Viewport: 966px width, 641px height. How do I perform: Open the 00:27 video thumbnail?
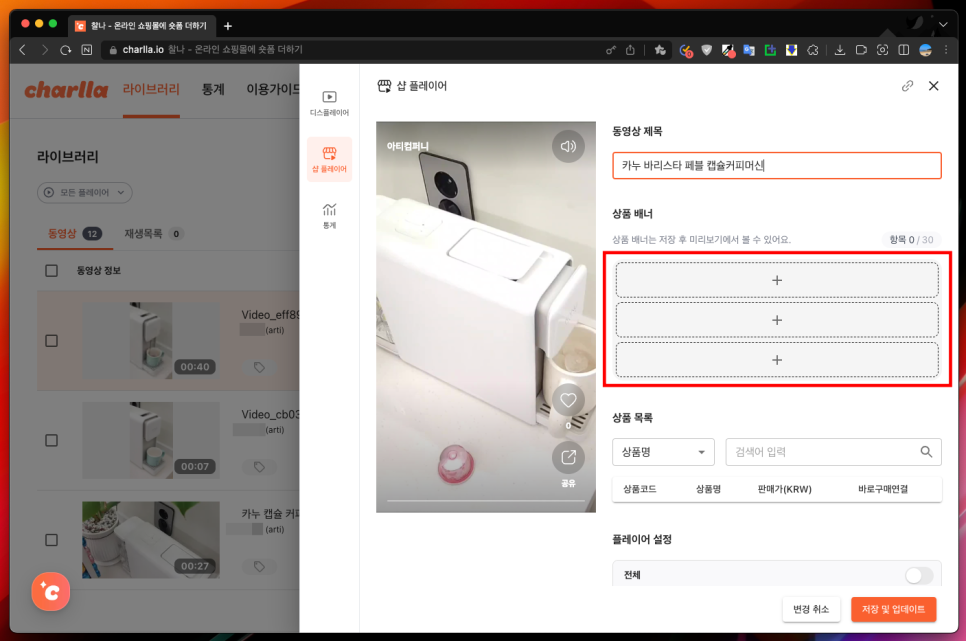coord(151,540)
